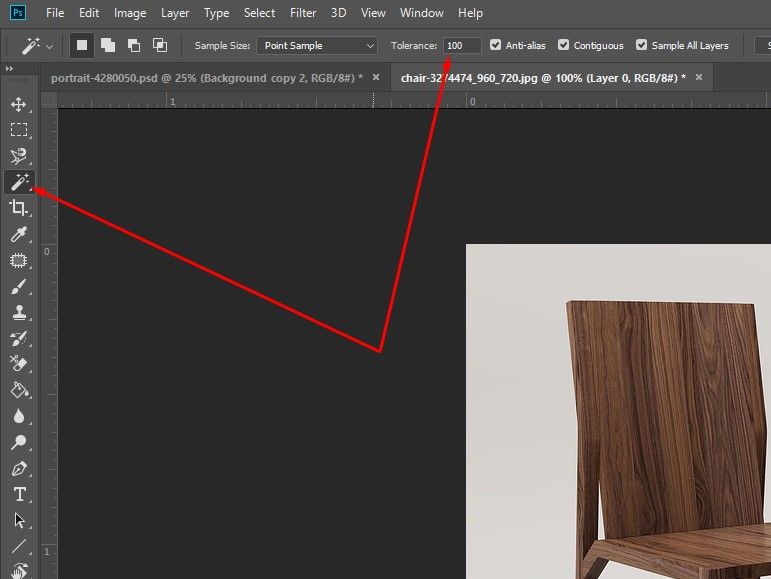Screen dimensions: 771x579
Task: Select the Brush tool
Action: coord(18,288)
